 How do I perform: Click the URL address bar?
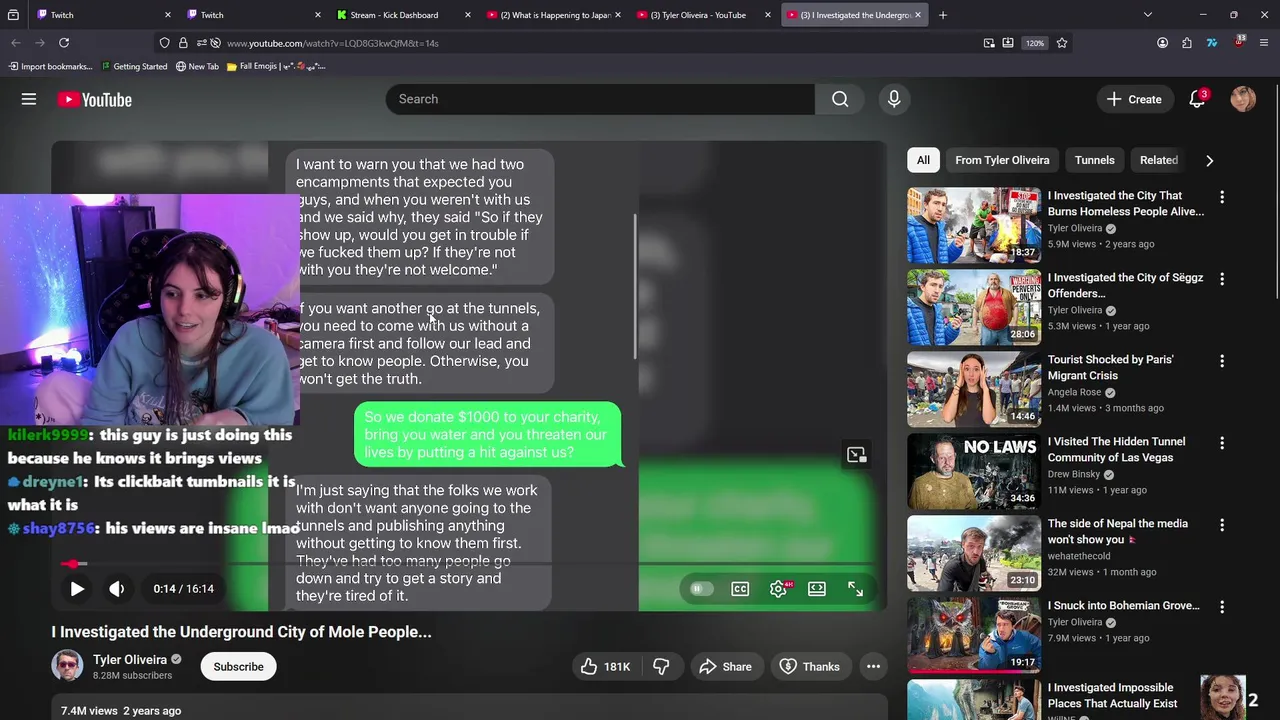click(600, 43)
